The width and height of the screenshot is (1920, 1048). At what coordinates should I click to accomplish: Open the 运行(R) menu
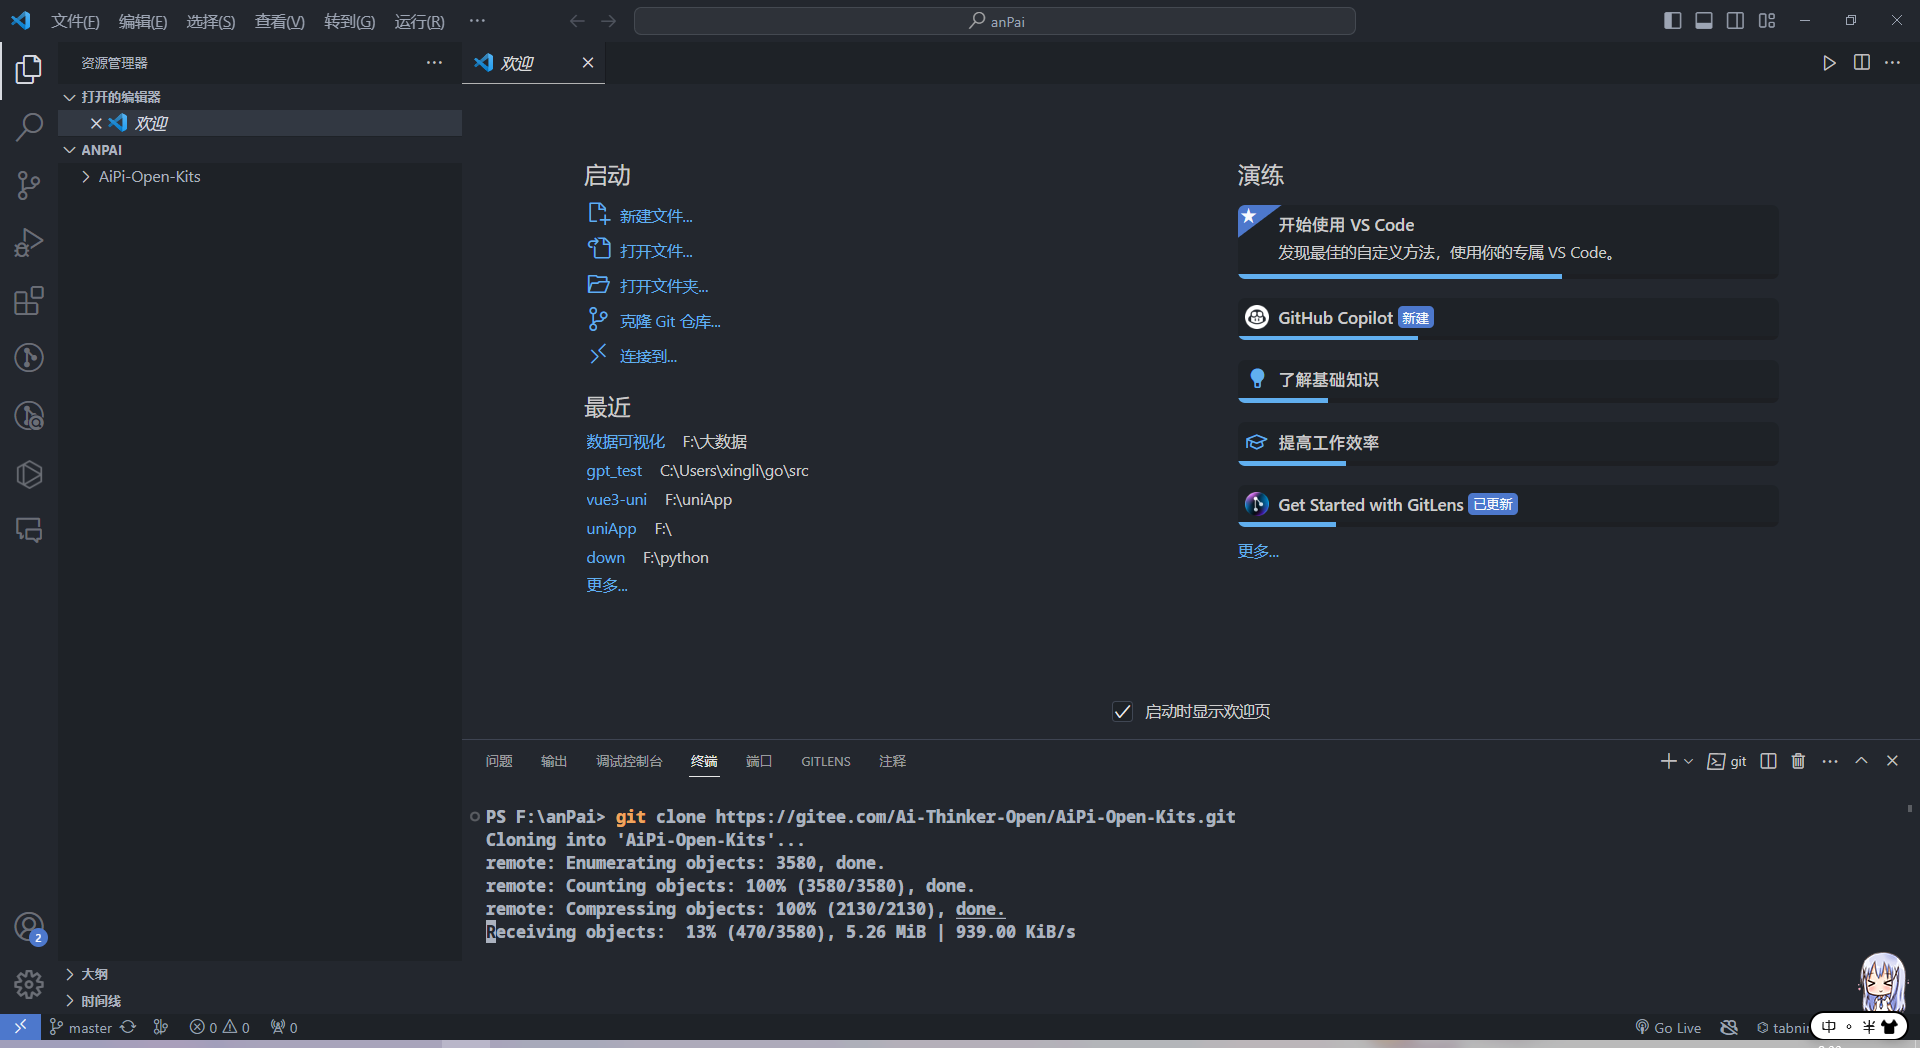(x=420, y=21)
